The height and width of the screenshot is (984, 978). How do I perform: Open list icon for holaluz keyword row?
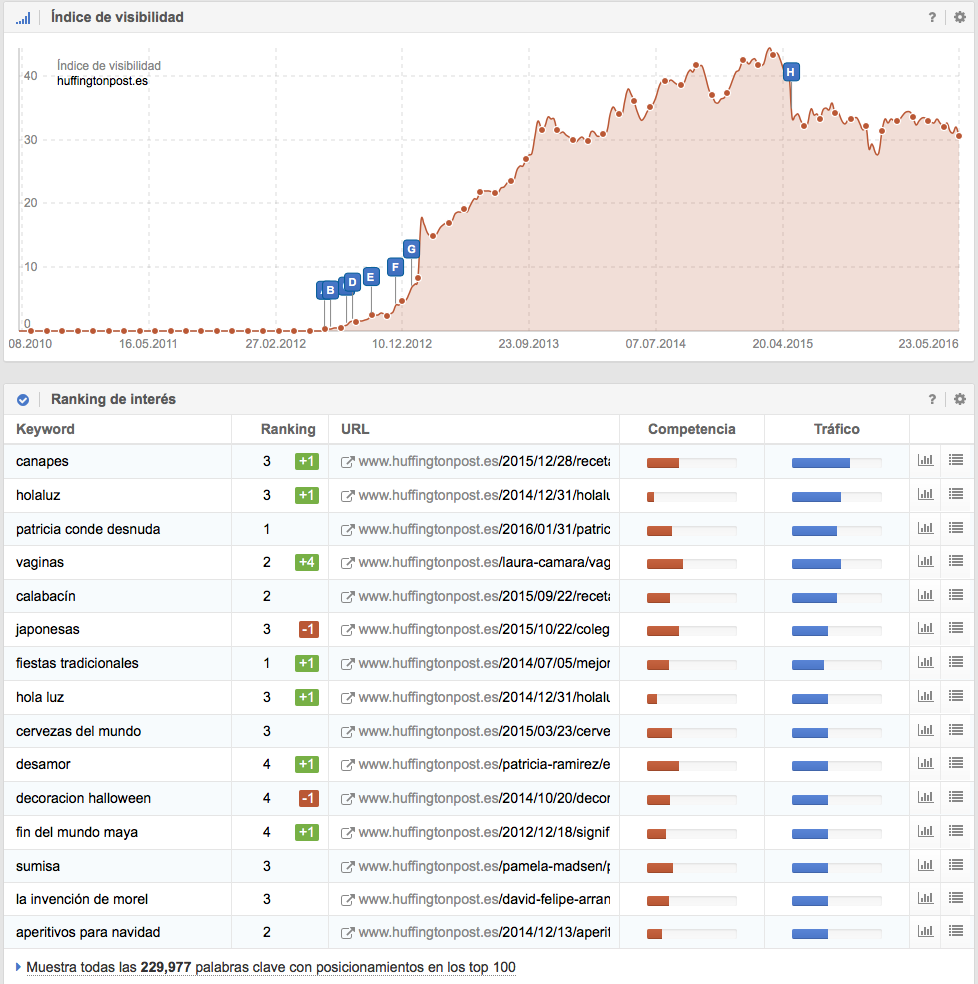point(956,495)
